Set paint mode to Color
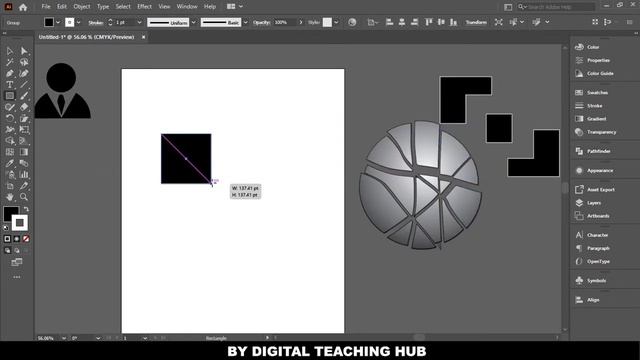The image size is (640, 360). pyautogui.click(x=7, y=239)
